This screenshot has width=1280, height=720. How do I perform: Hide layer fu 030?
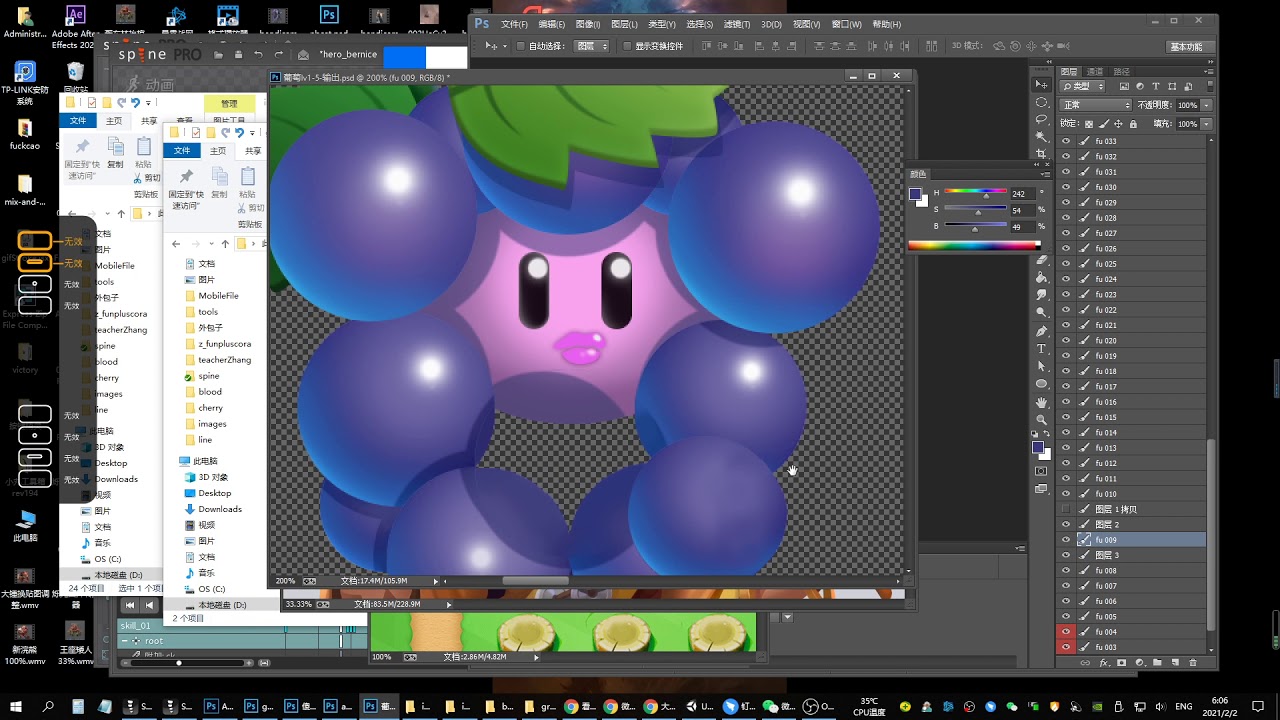coord(1065,188)
